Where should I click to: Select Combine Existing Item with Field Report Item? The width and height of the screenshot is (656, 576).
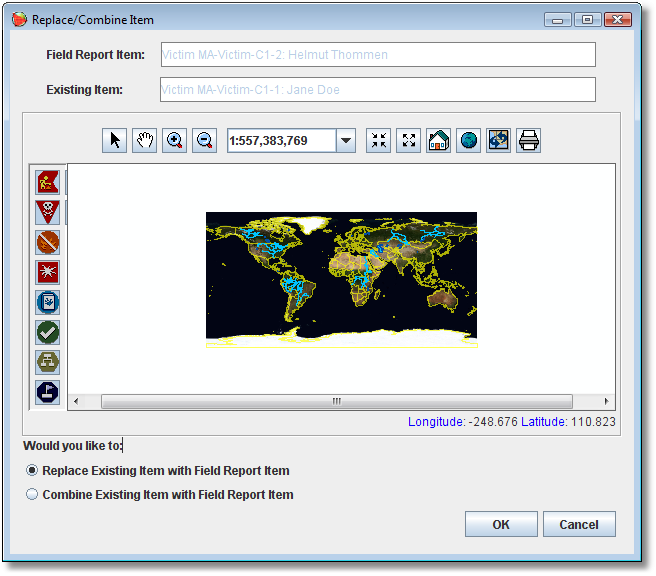32,495
